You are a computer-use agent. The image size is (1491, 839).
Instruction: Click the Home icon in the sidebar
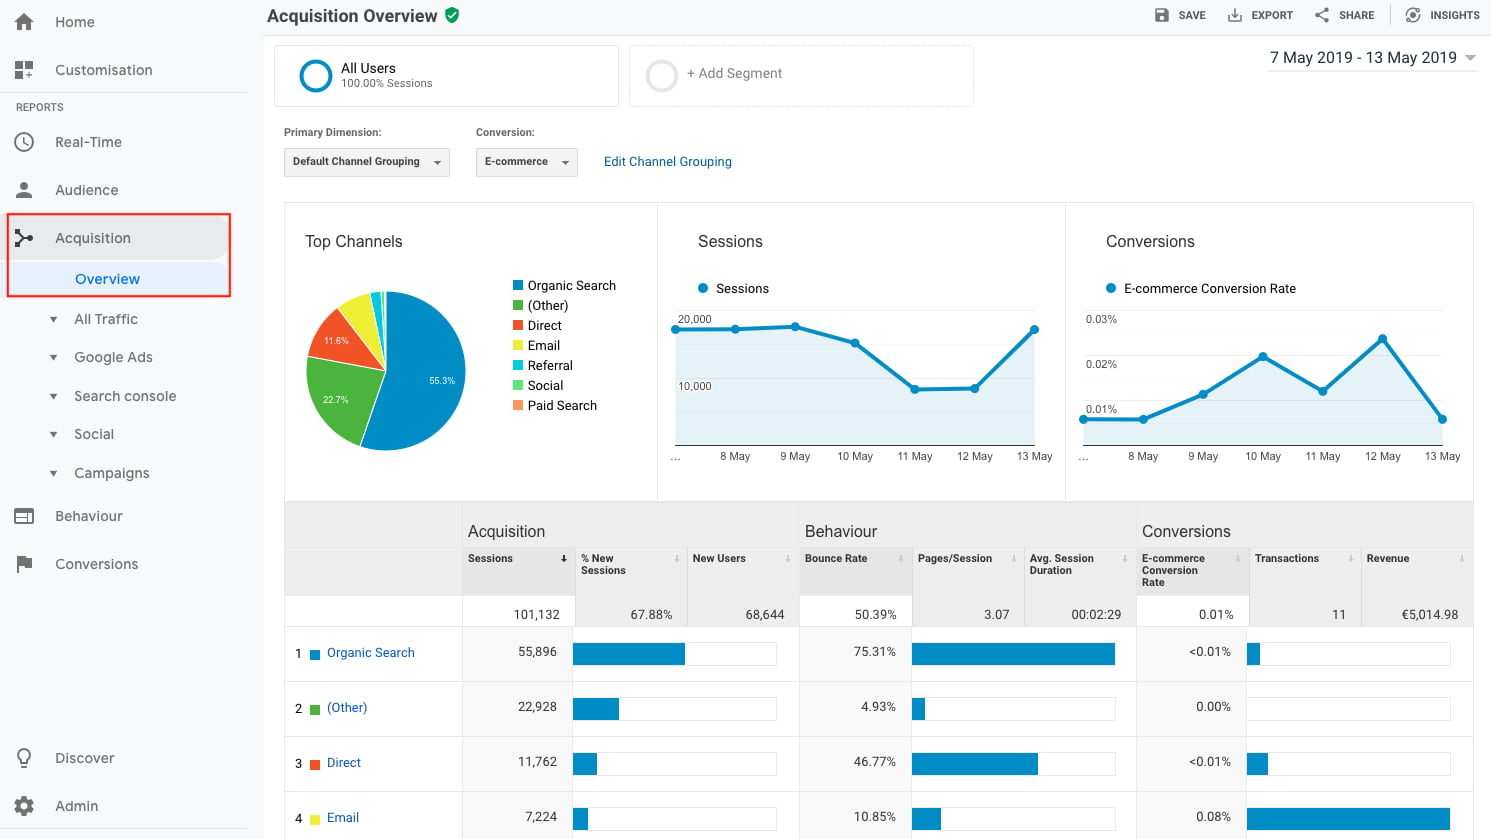tap(24, 22)
